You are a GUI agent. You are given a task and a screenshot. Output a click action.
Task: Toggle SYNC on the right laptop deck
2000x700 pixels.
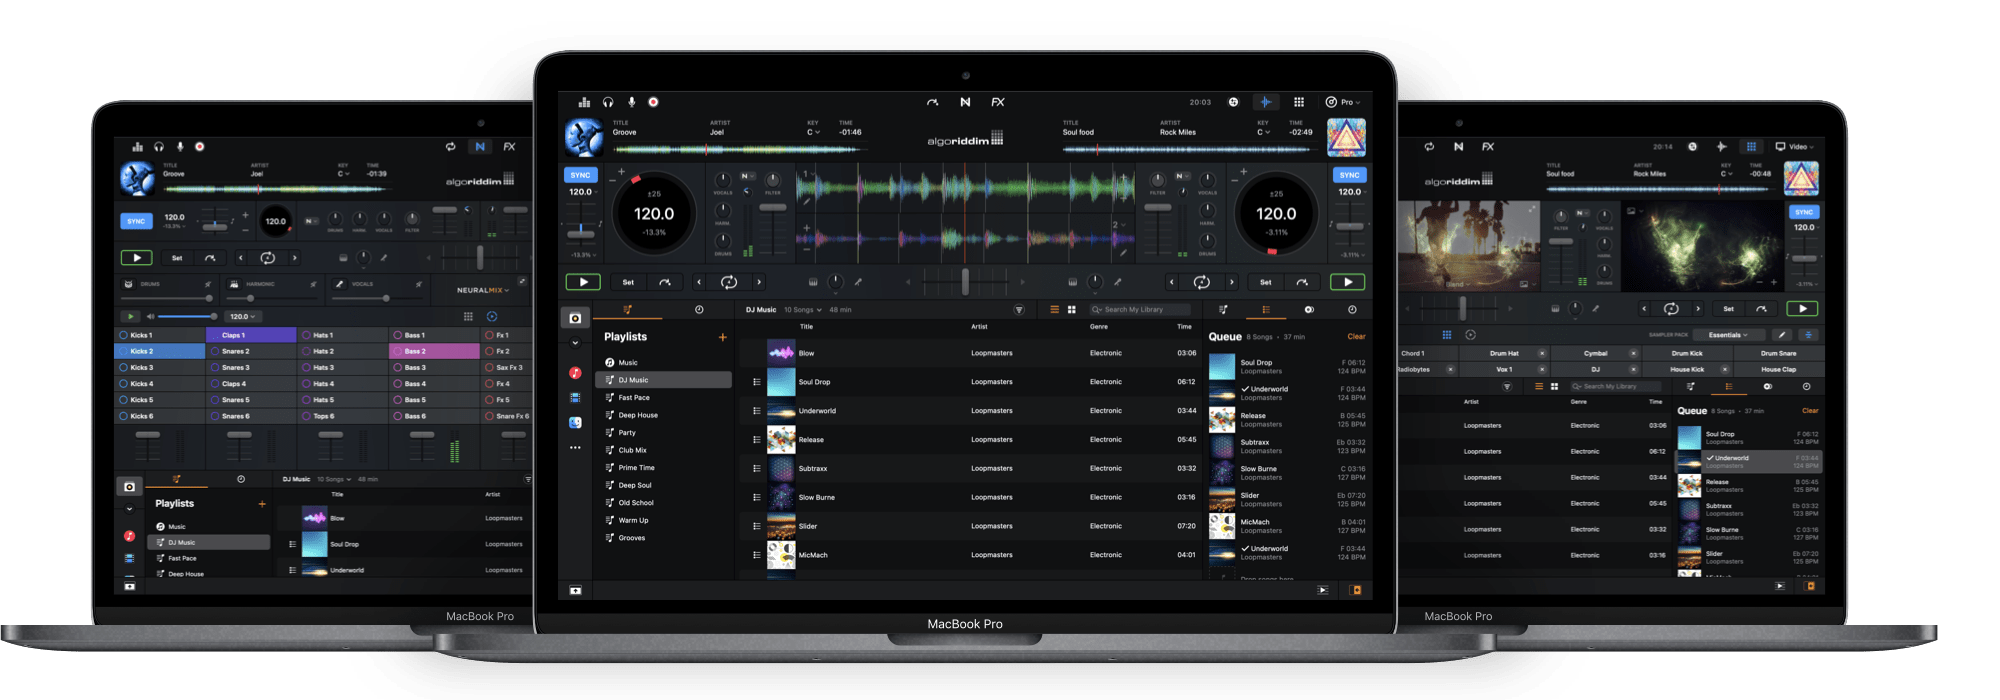[x=1804, y=212]
